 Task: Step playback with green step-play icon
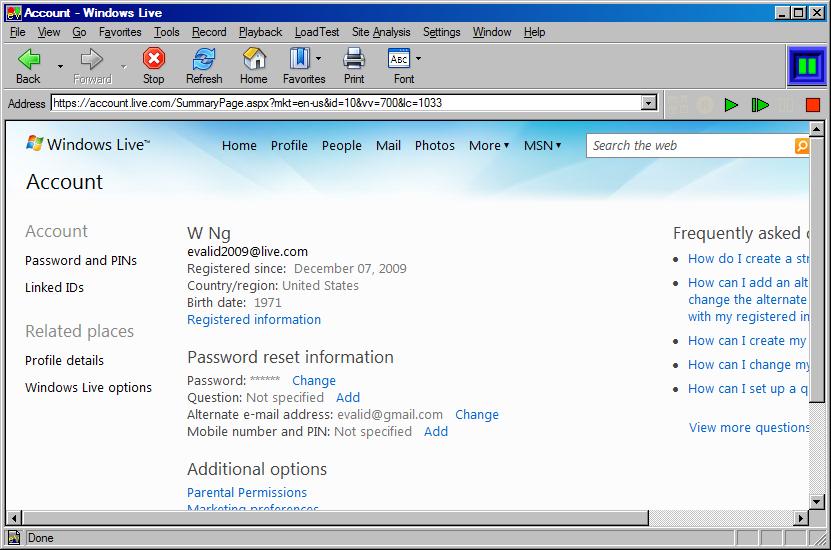[760, 104]
